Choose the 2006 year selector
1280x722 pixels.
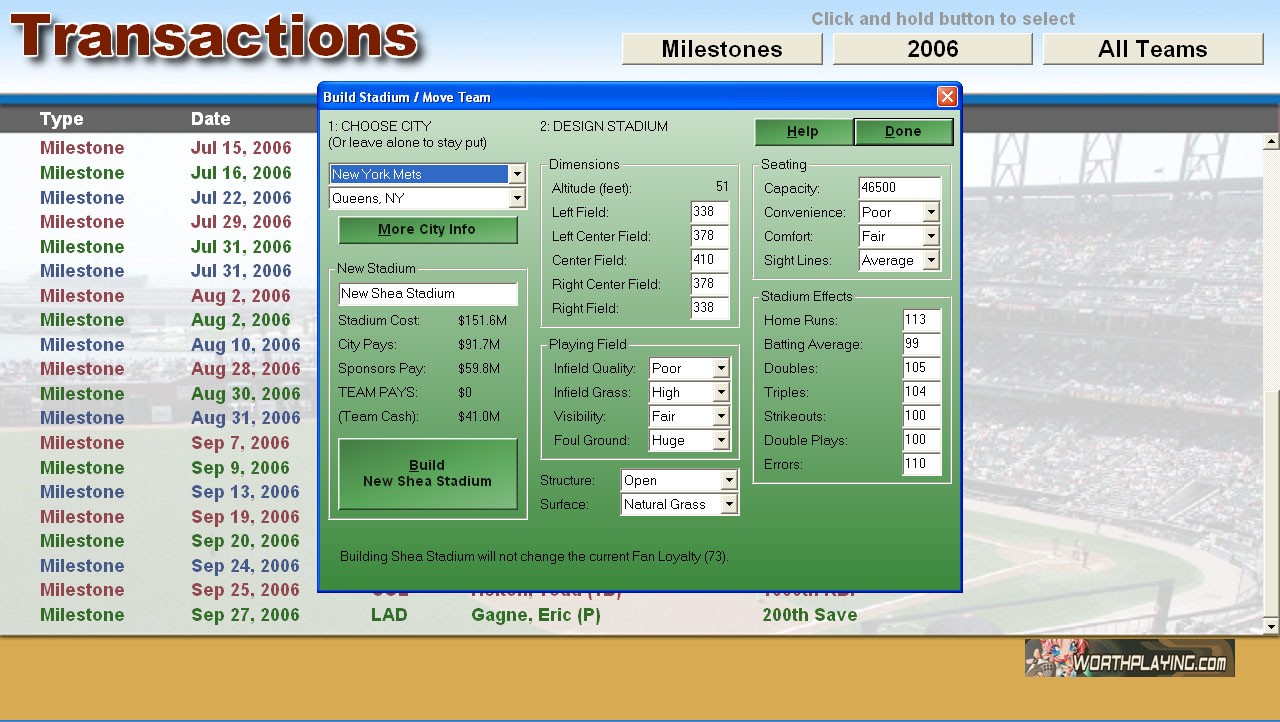point(932,49)
